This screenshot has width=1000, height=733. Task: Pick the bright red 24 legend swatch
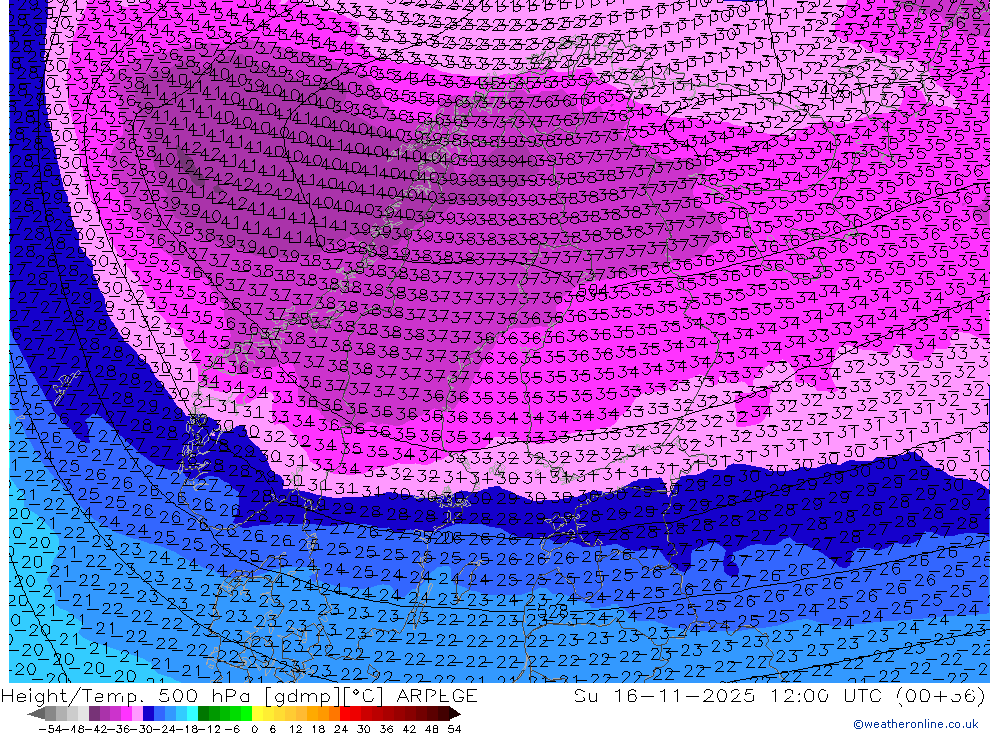tap(345, 713)
